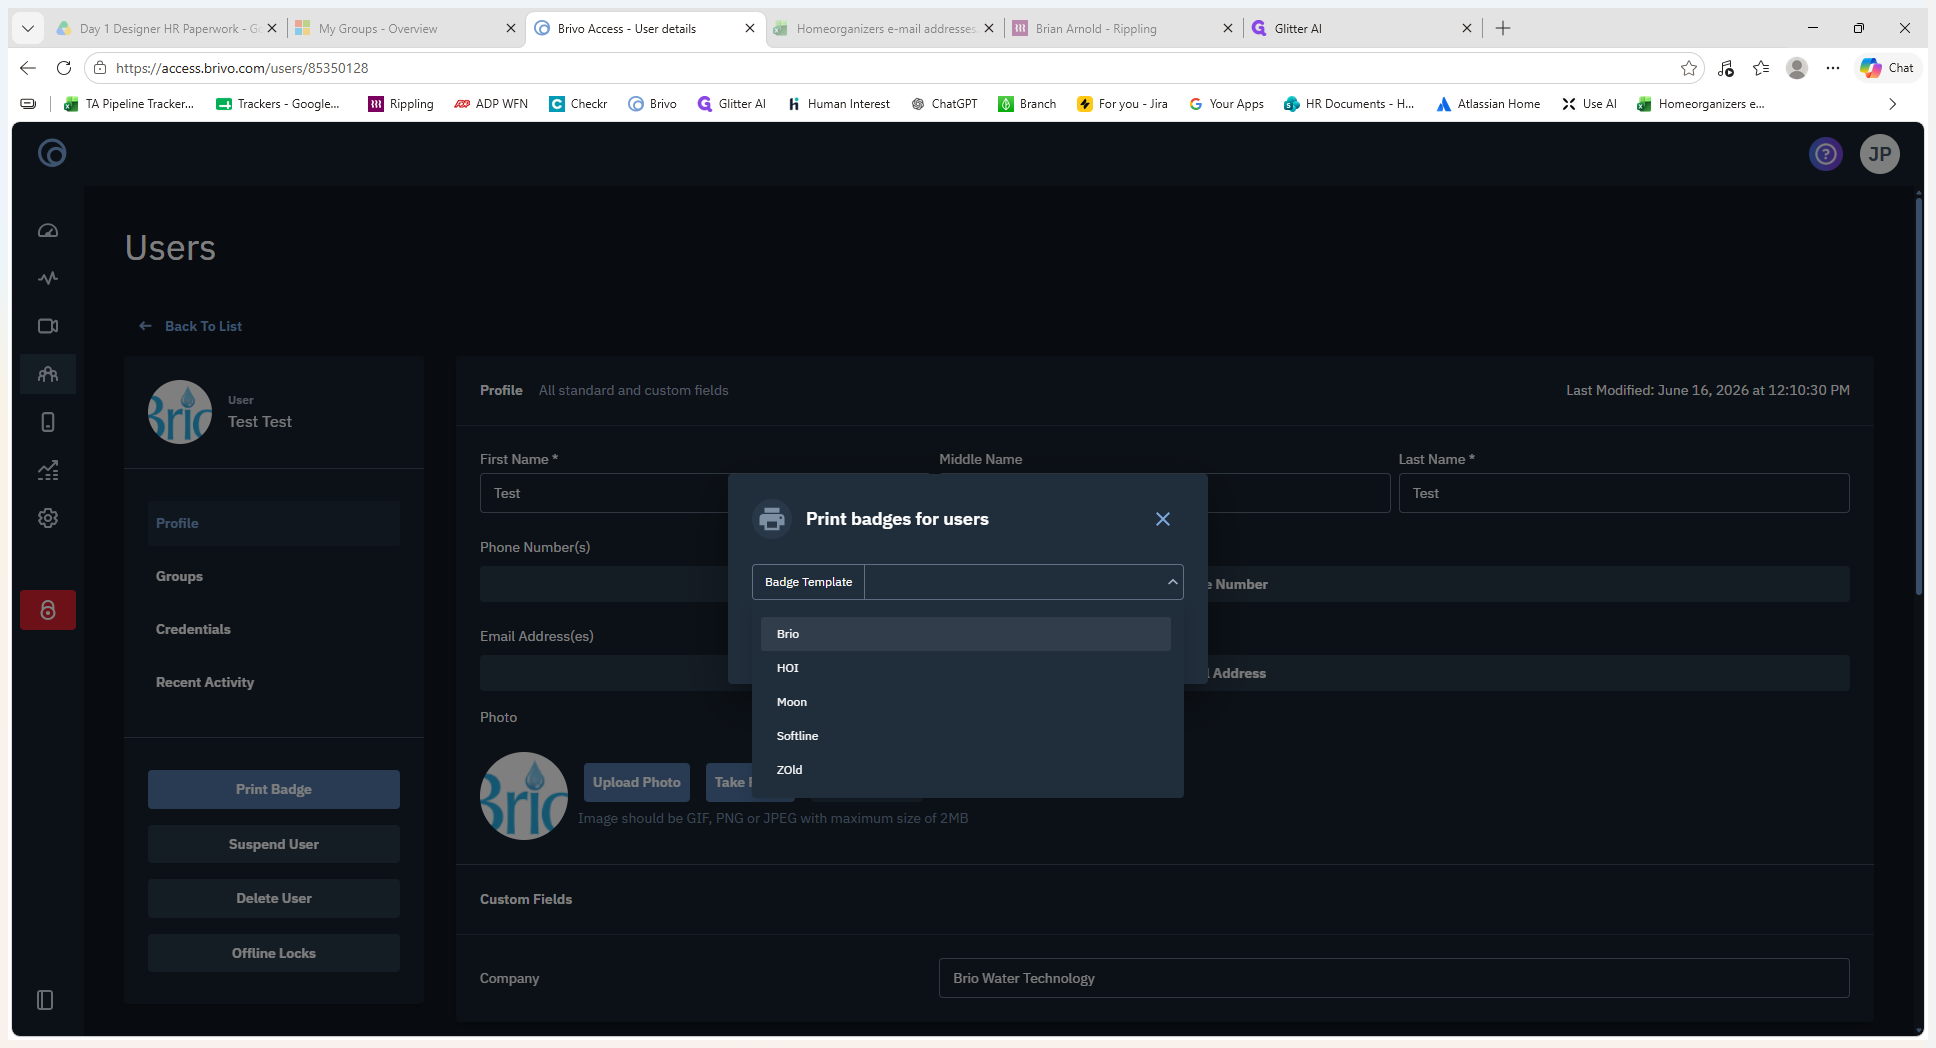Open the reports chart icon in sidebar
The image size is (1936, 1048).
click(x=48, y=470)
